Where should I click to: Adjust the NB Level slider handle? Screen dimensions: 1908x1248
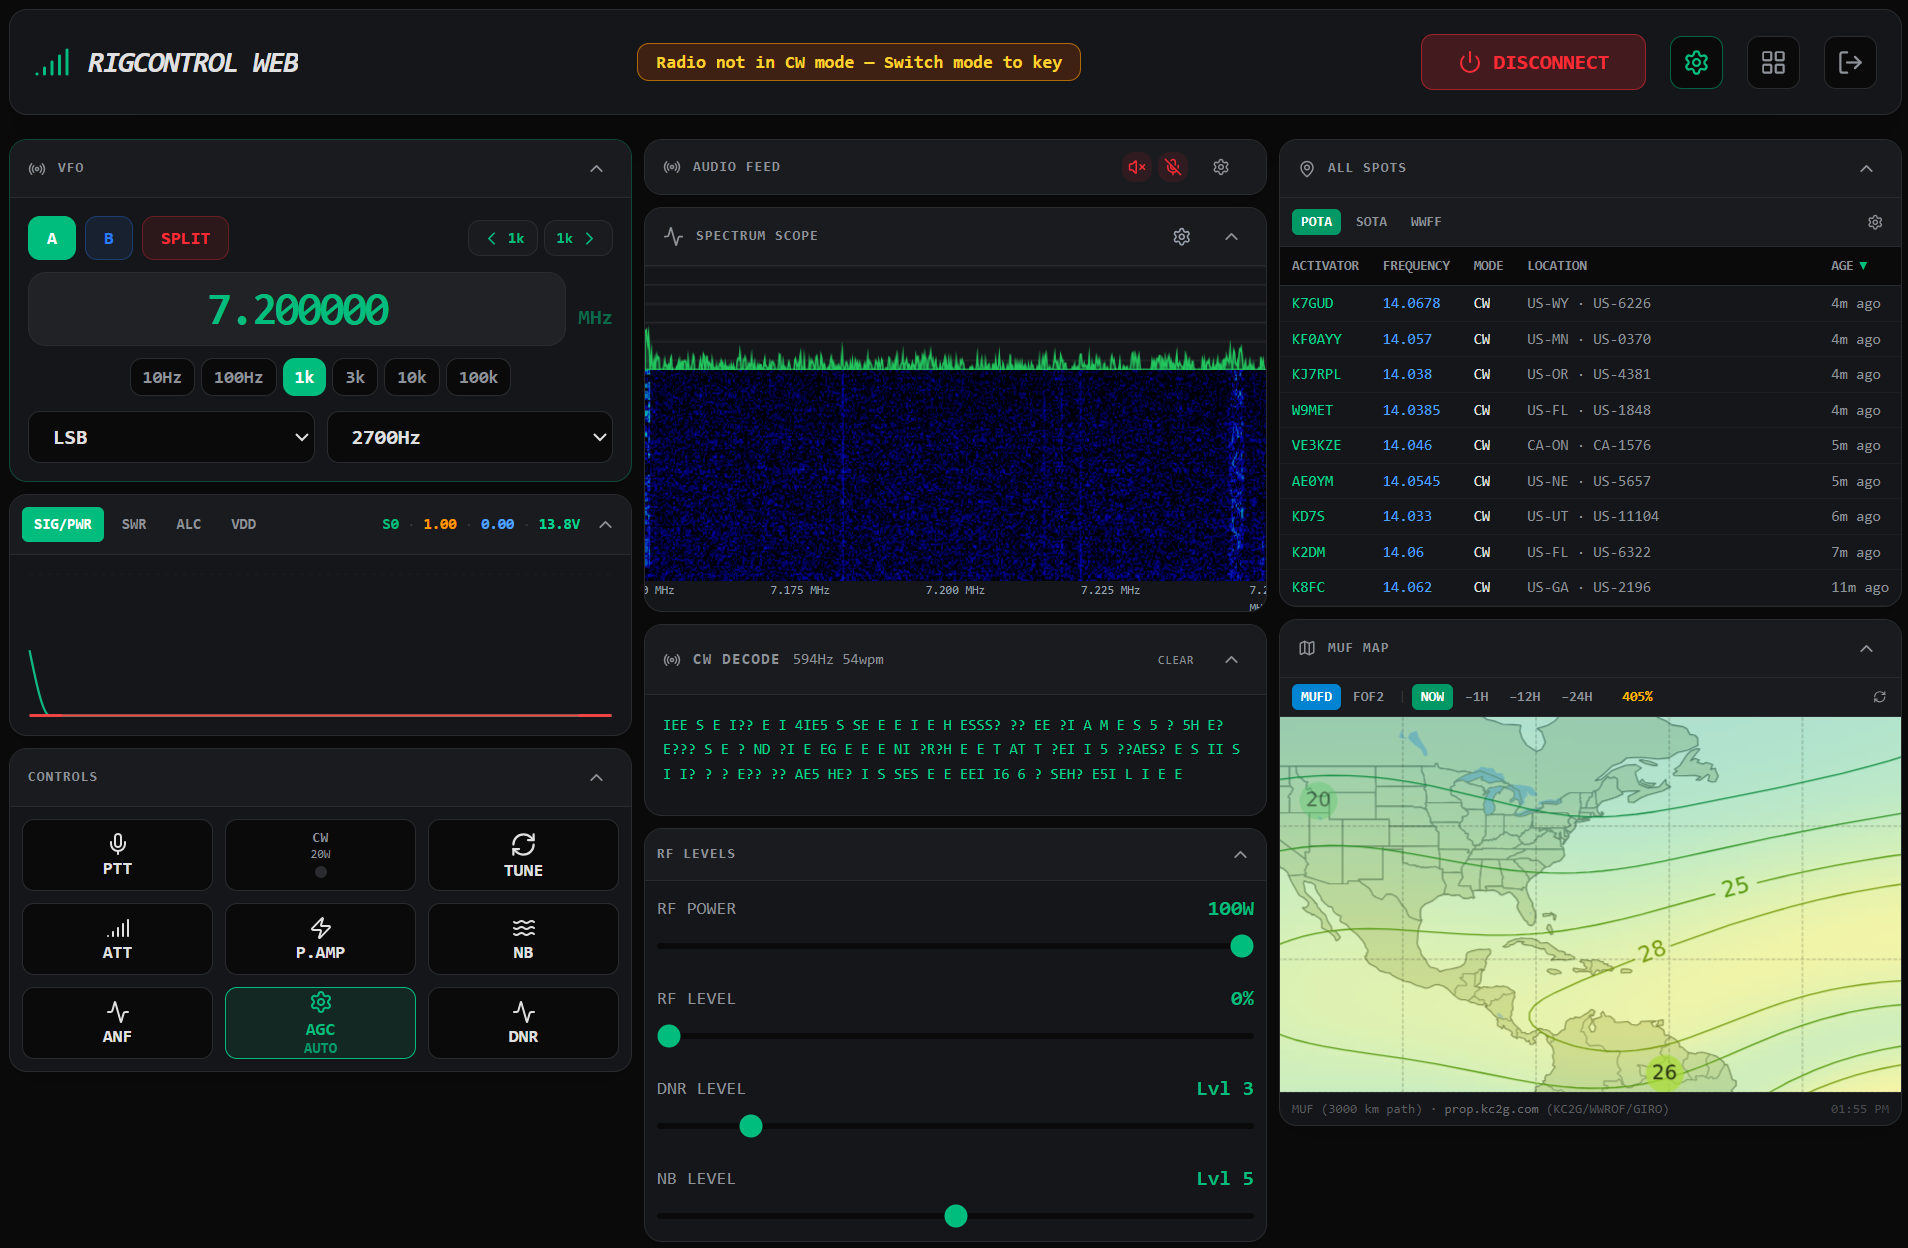coord(956,1216)
